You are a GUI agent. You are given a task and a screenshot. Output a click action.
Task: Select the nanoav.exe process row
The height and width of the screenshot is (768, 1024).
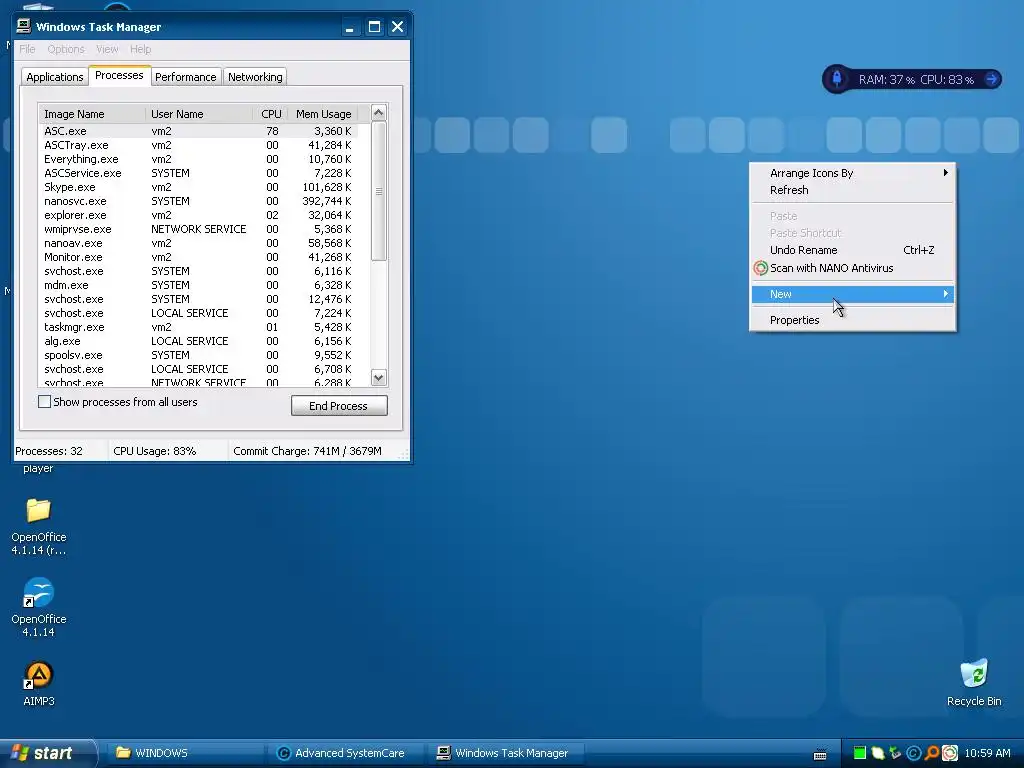(x=199, y=243)
